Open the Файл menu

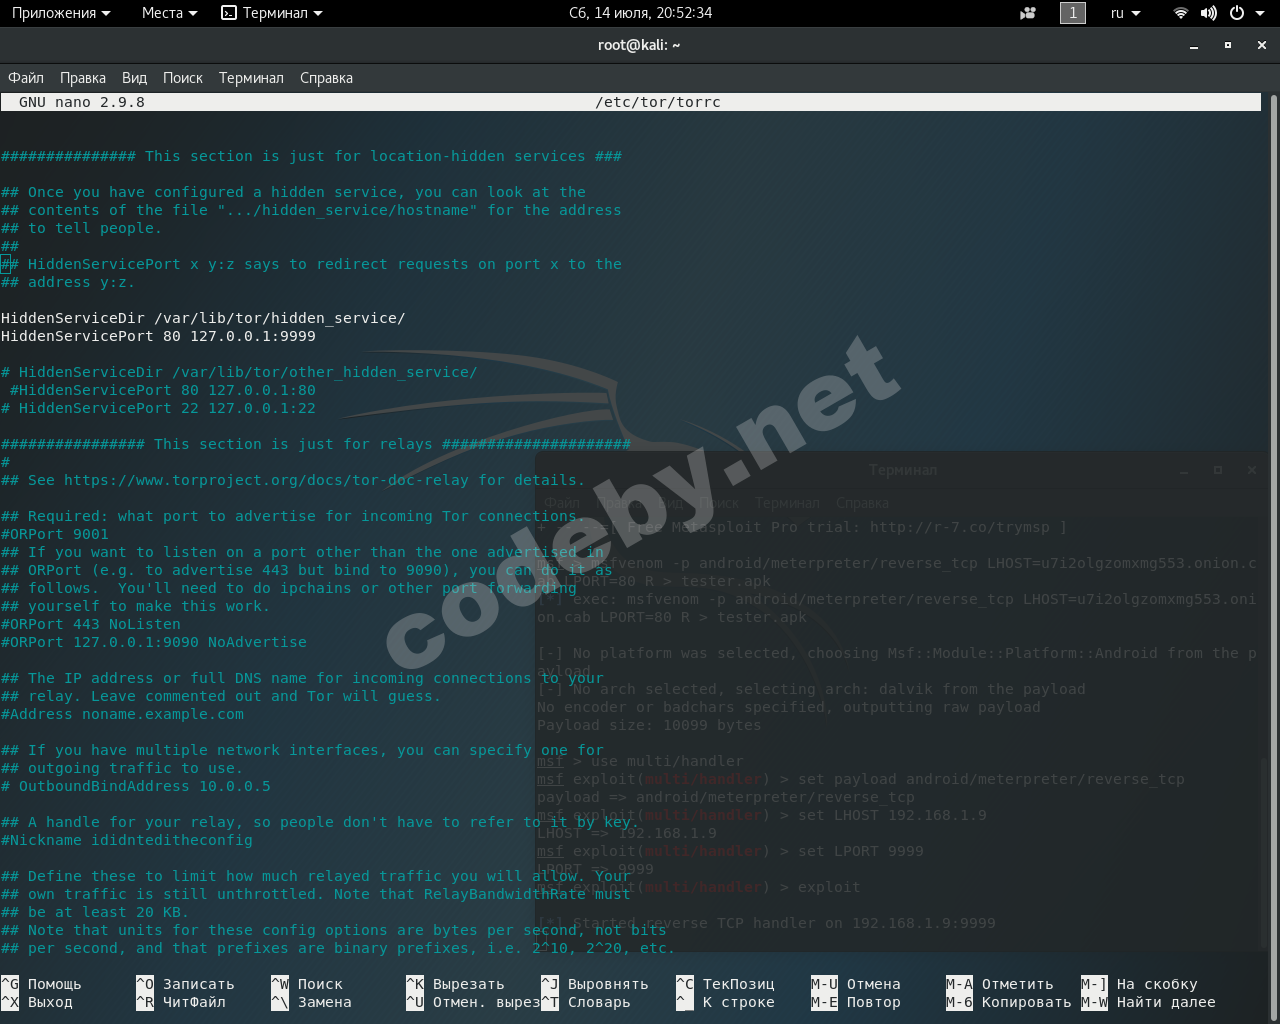click(x=26, y=78)
